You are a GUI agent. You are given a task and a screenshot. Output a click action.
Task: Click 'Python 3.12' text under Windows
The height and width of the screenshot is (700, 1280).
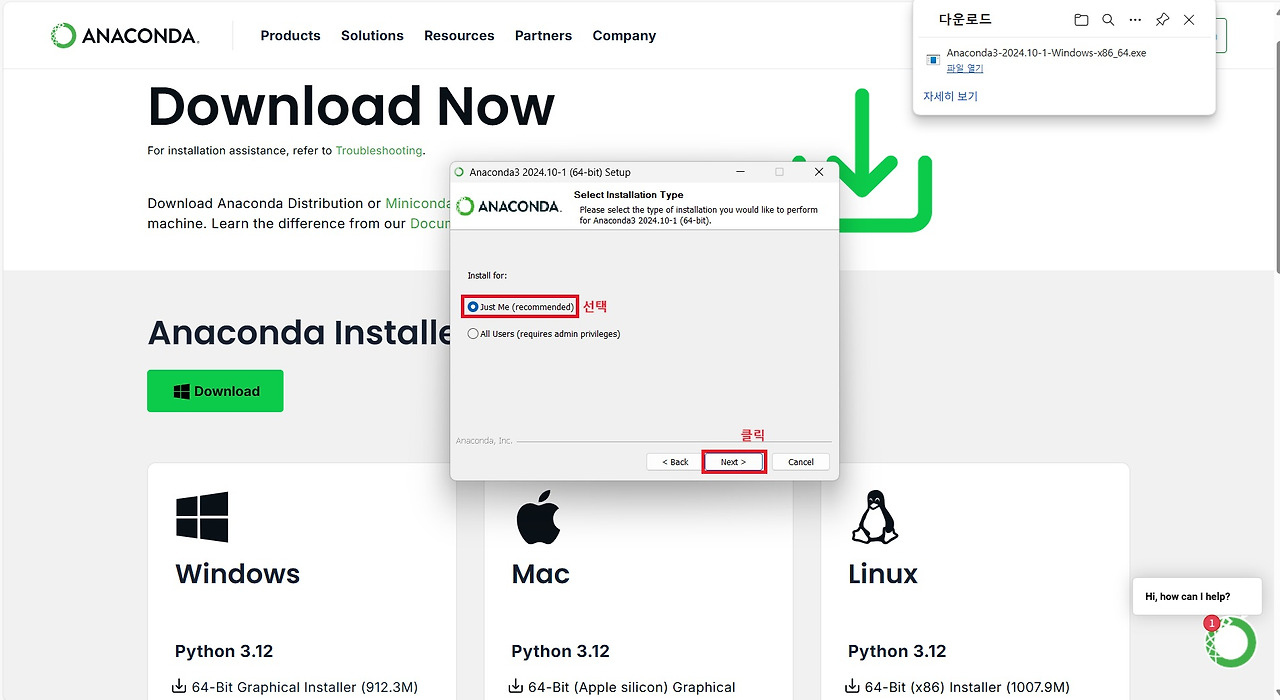(x=224, y=651)
